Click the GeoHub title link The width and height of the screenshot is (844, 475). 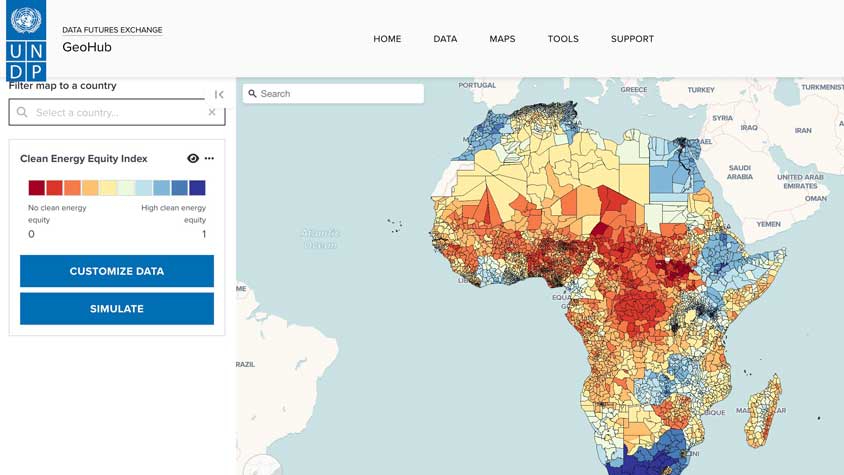coord(87,47)
